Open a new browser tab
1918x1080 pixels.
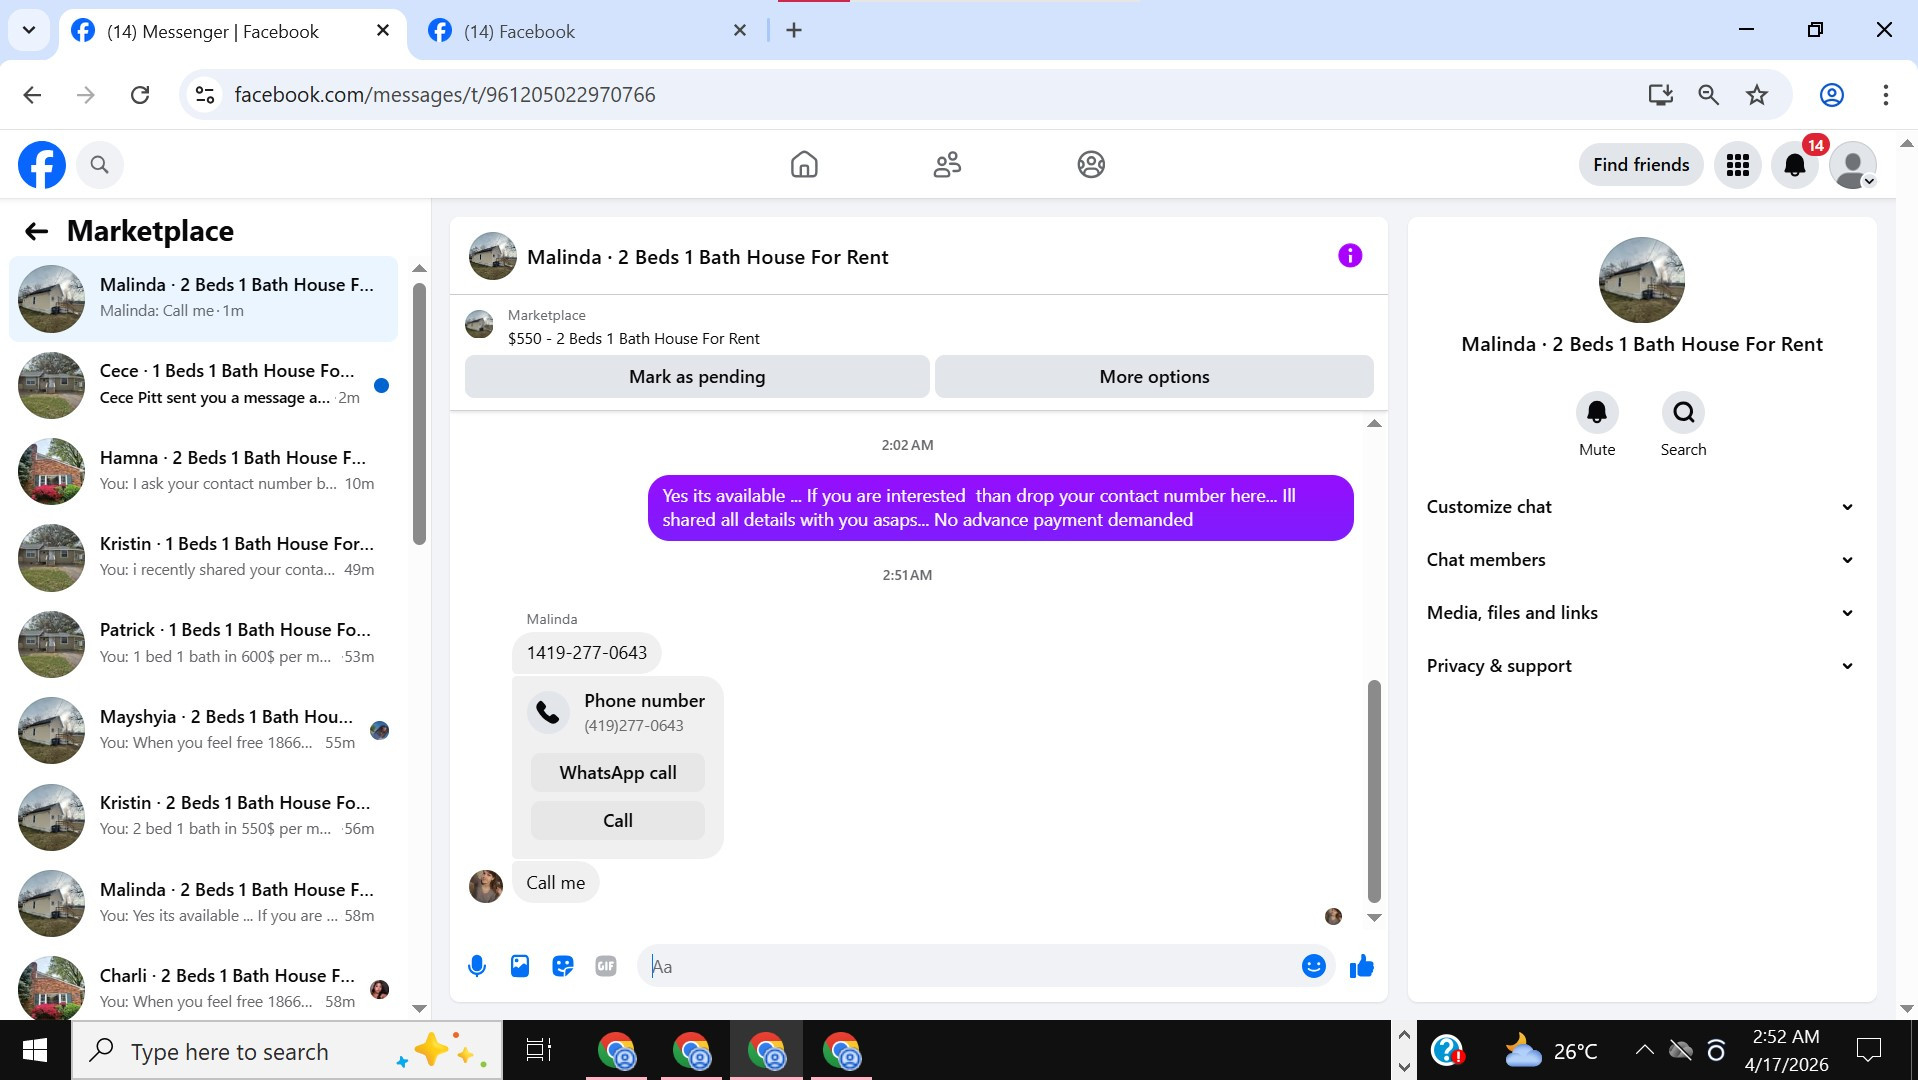(794, 31)
